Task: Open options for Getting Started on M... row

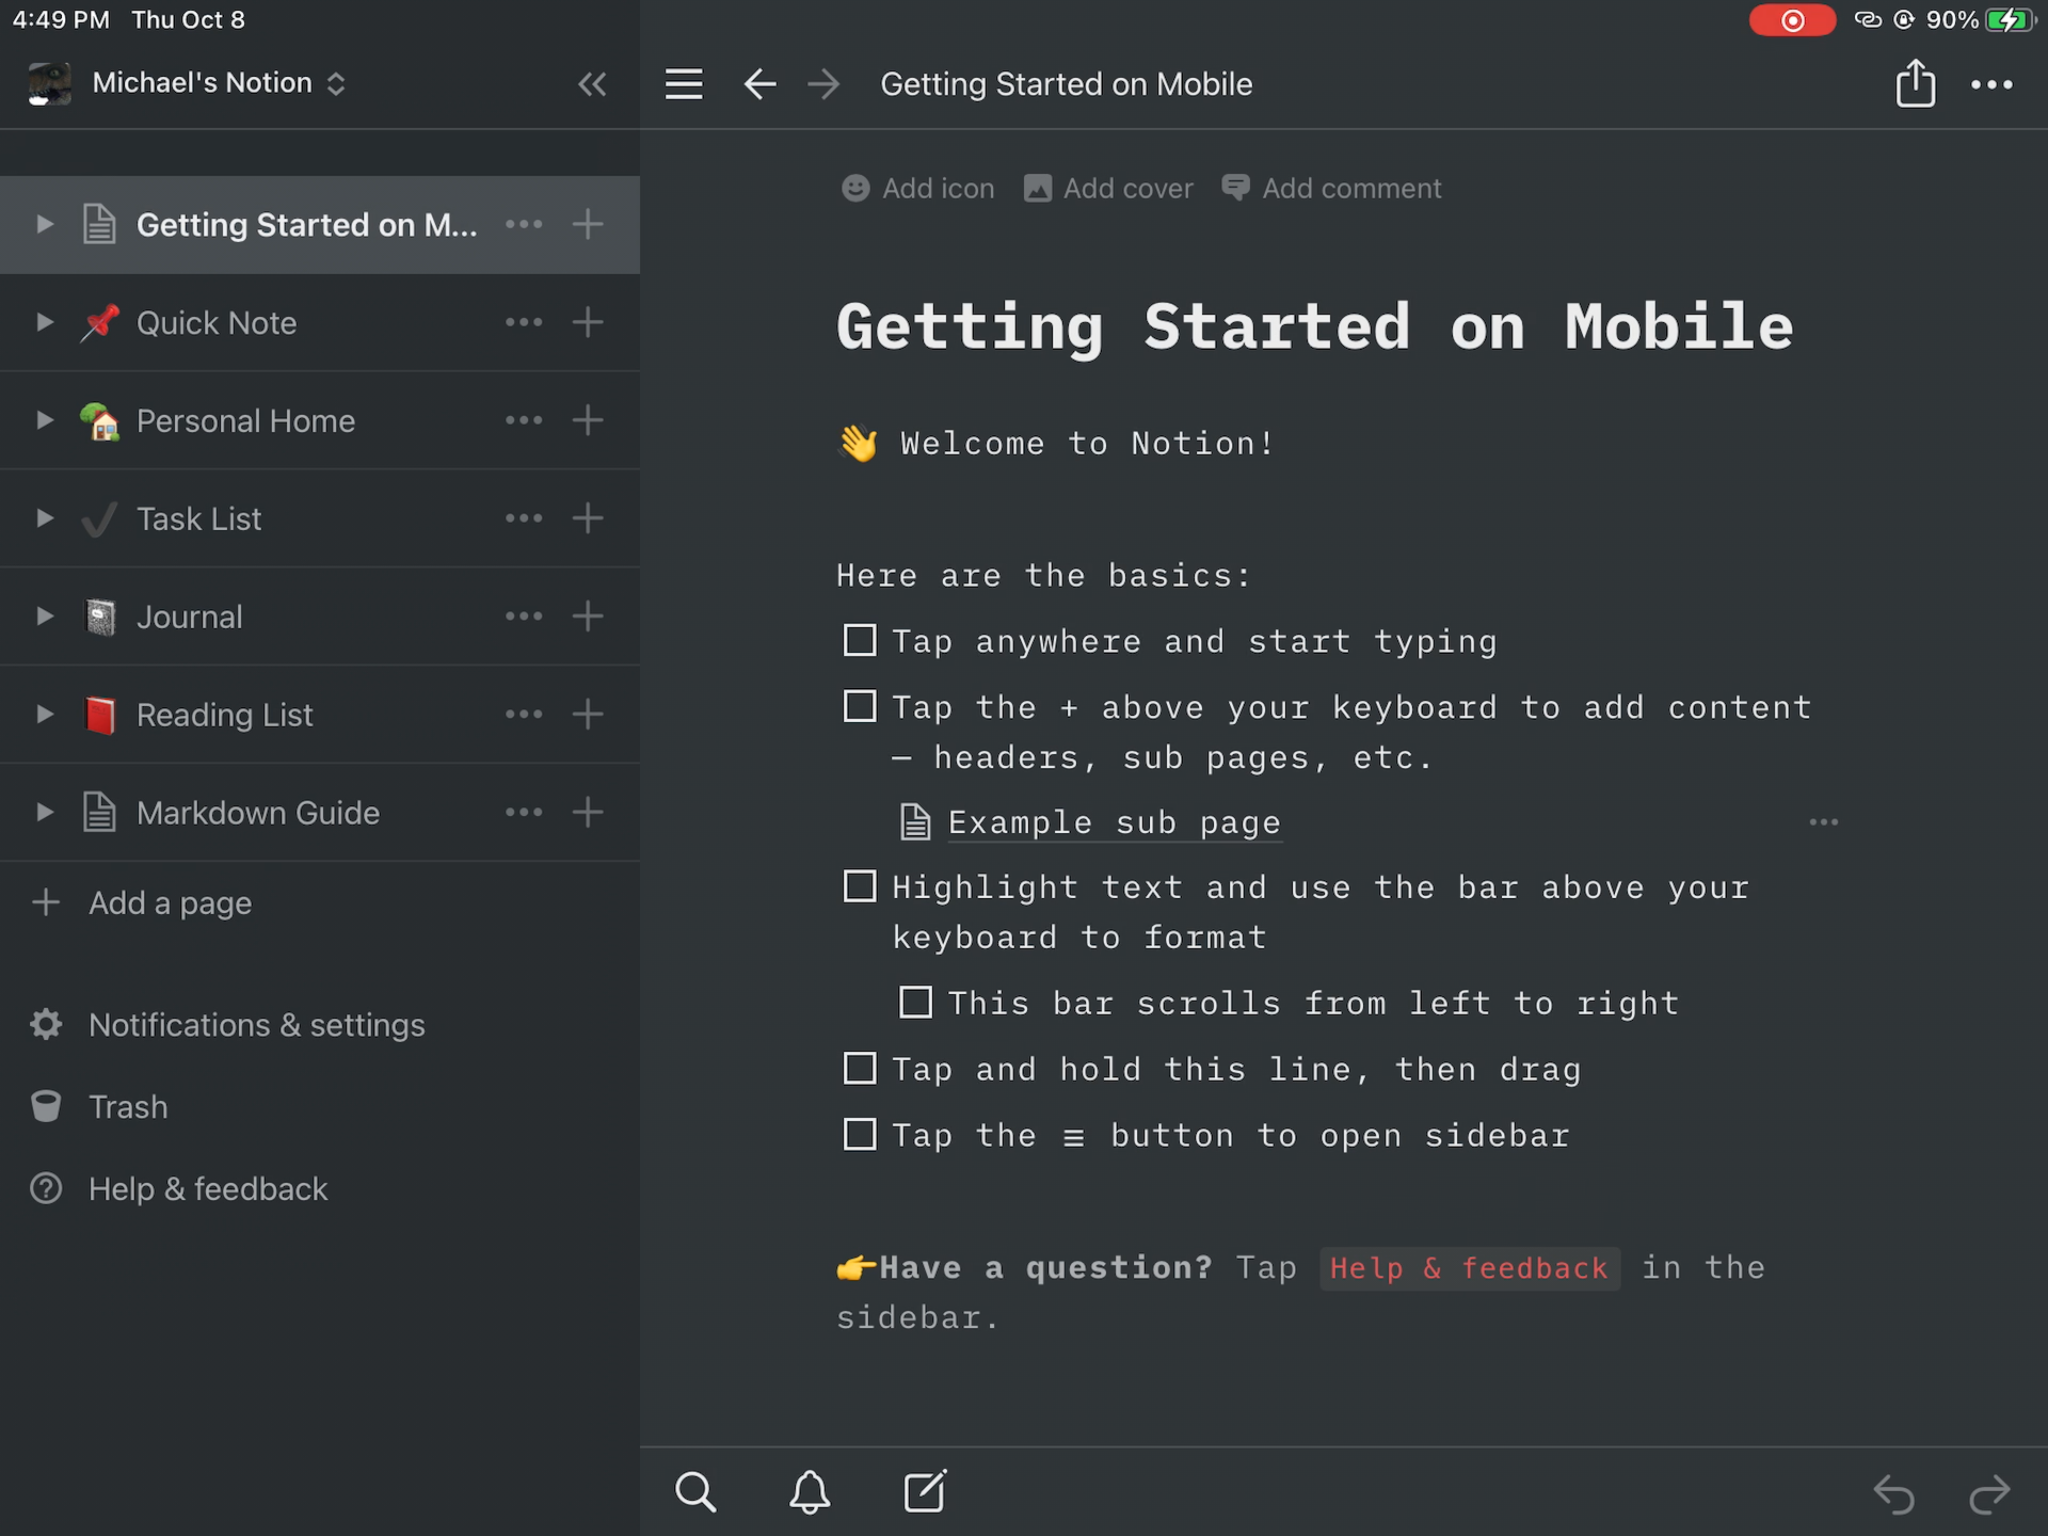Action: (524, 224)
